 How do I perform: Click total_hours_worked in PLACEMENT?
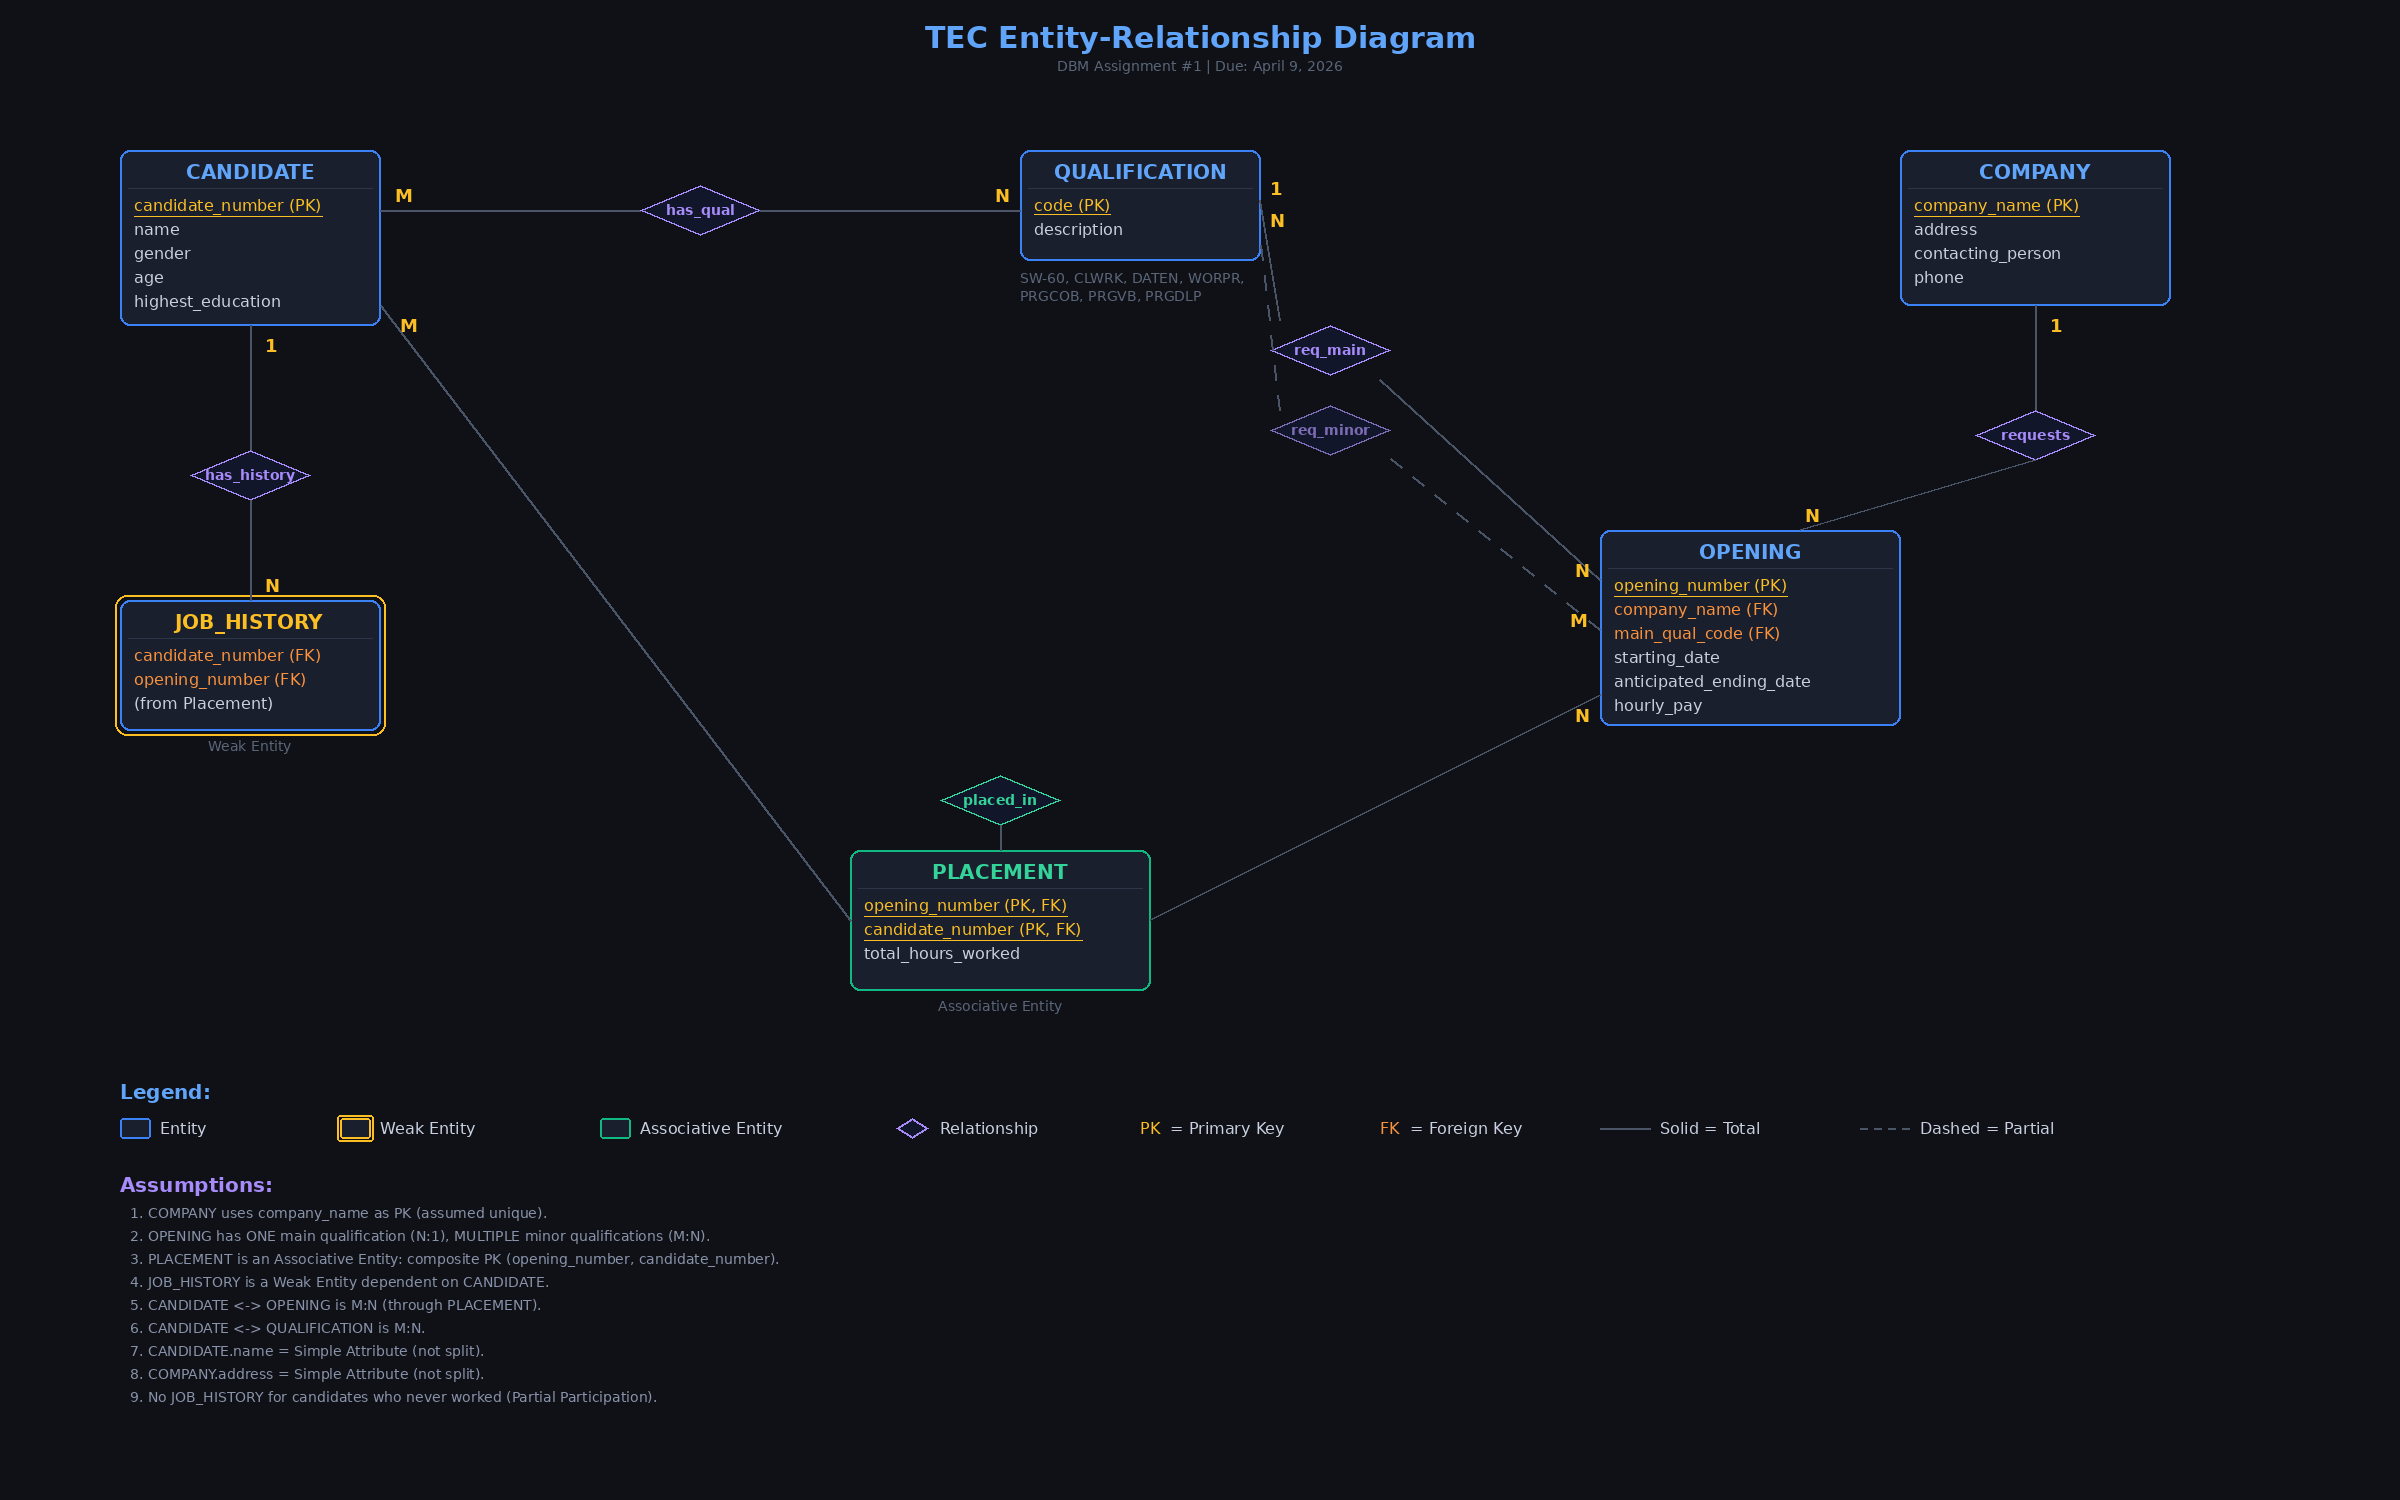[941, 953]
